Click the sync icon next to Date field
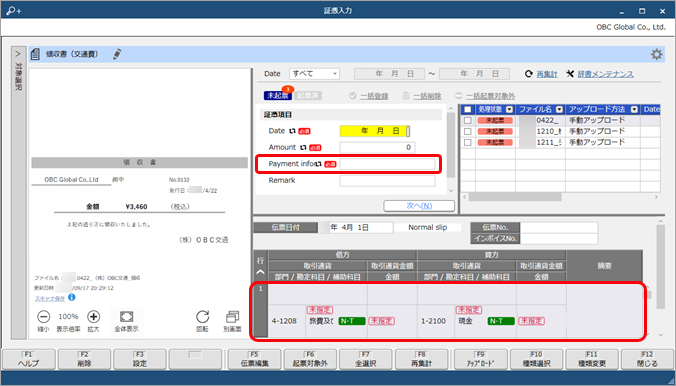 click(x=292, y=131)
